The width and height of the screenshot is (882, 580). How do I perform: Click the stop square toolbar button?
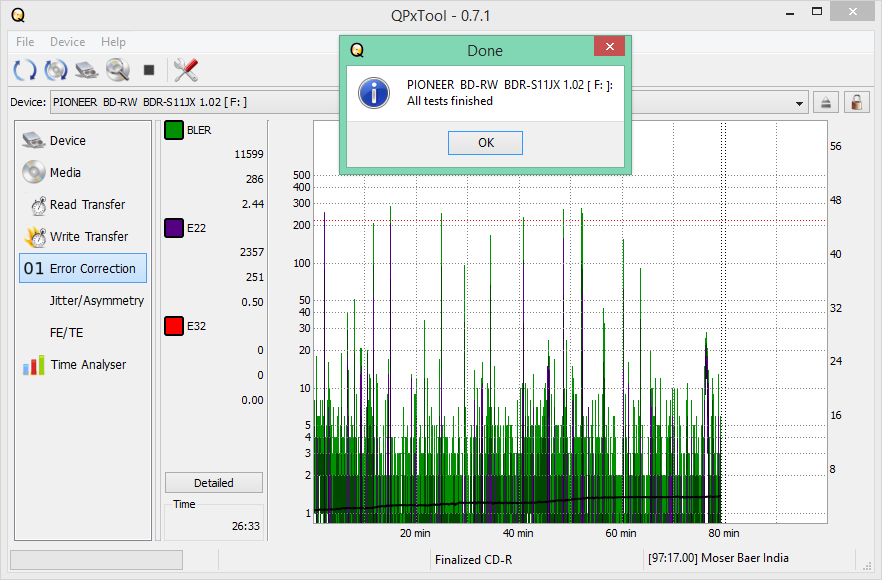point(148,70)
